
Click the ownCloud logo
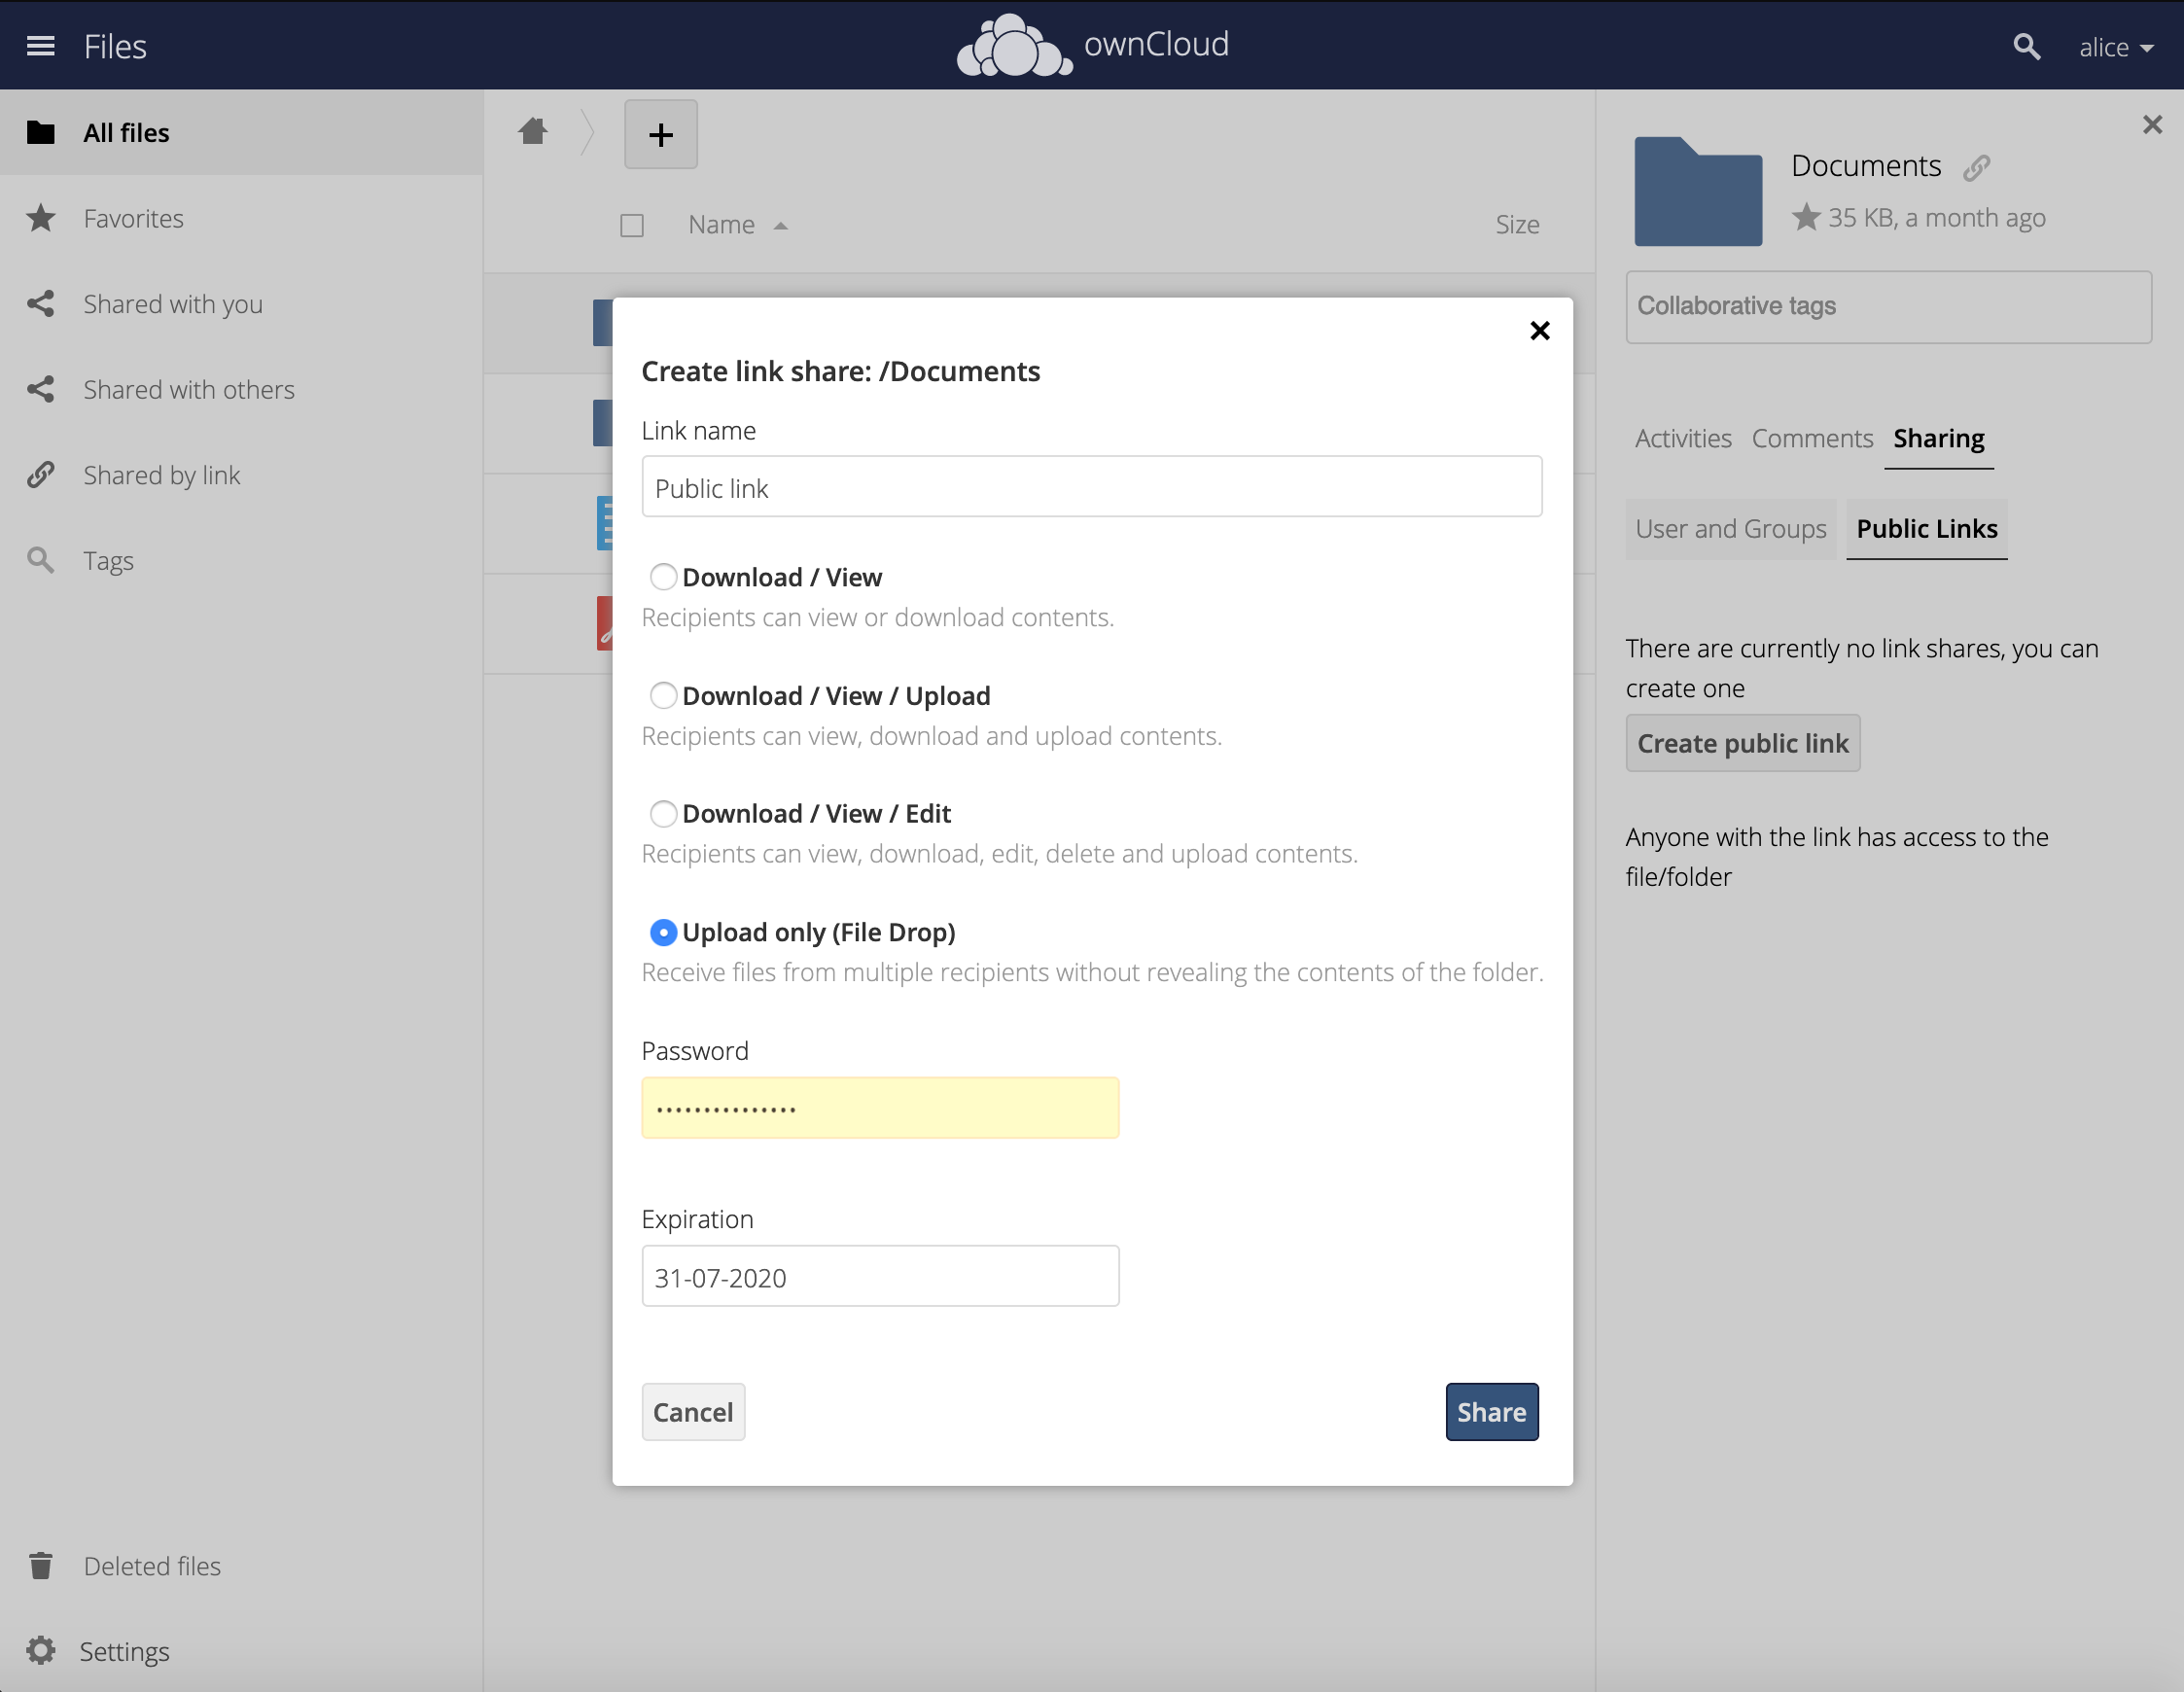(1093, 45)
